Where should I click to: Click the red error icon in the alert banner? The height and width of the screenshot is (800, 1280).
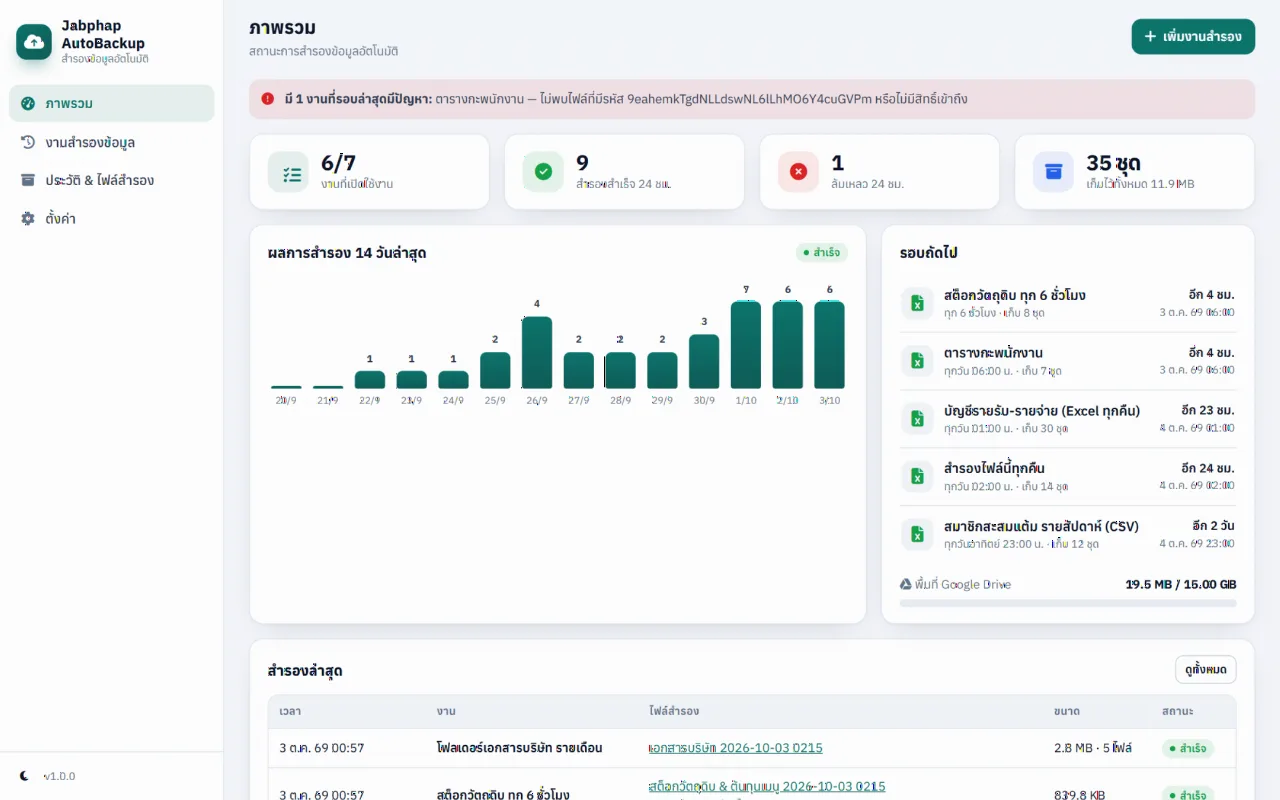[x=268, y=99]
